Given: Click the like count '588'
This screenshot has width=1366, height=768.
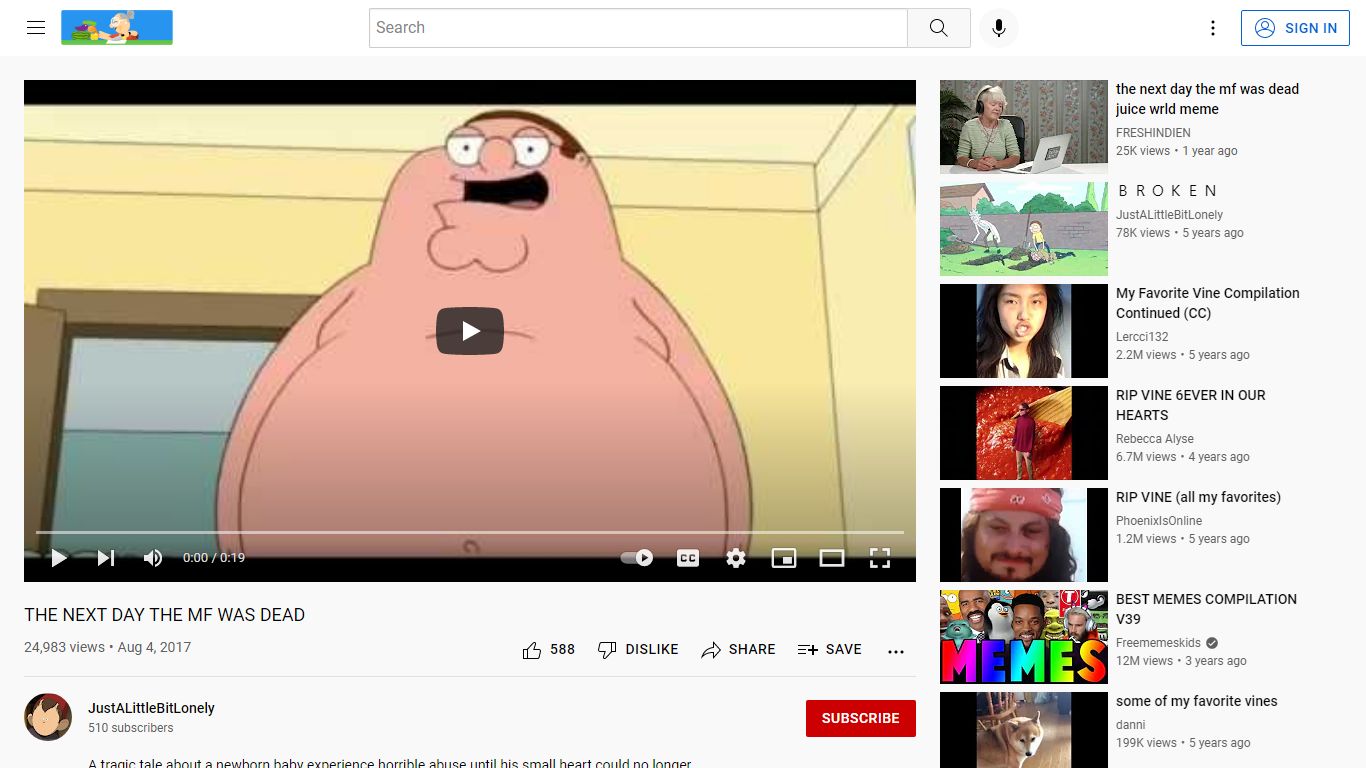Looking at the screenshot, I should tap(563, 650).
